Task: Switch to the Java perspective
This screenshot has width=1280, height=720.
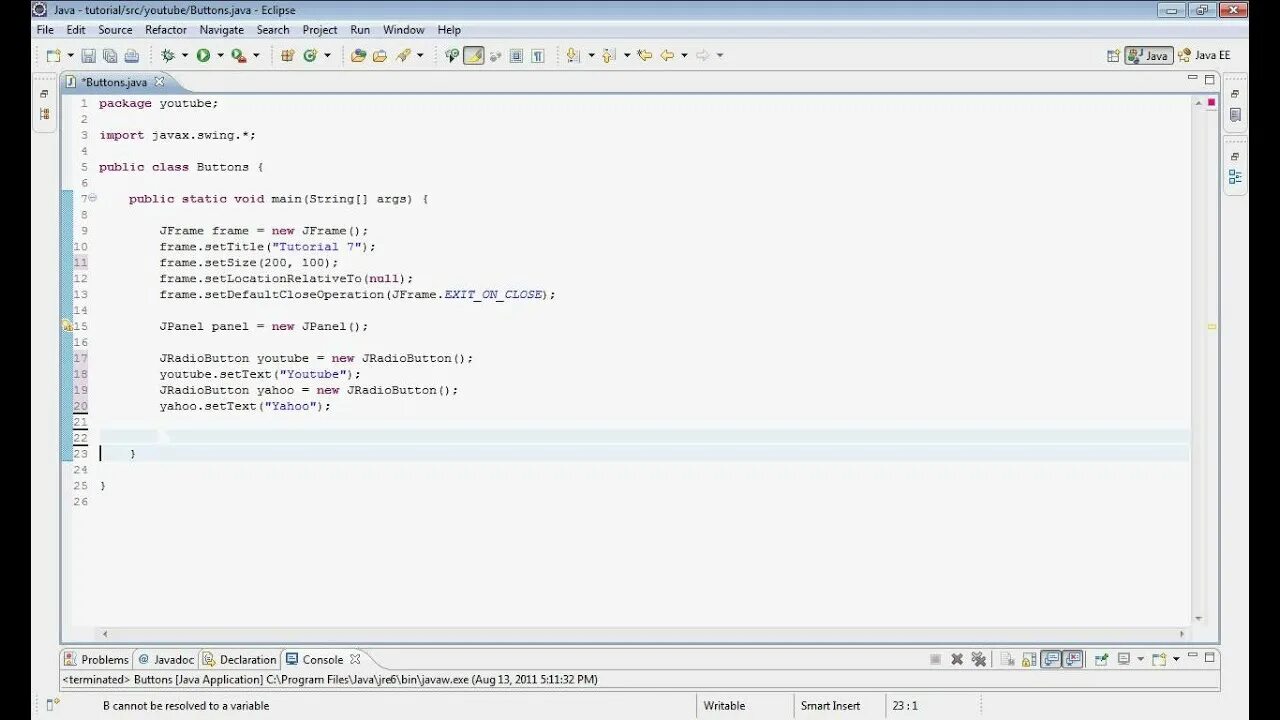Action: click(1148, 56)
